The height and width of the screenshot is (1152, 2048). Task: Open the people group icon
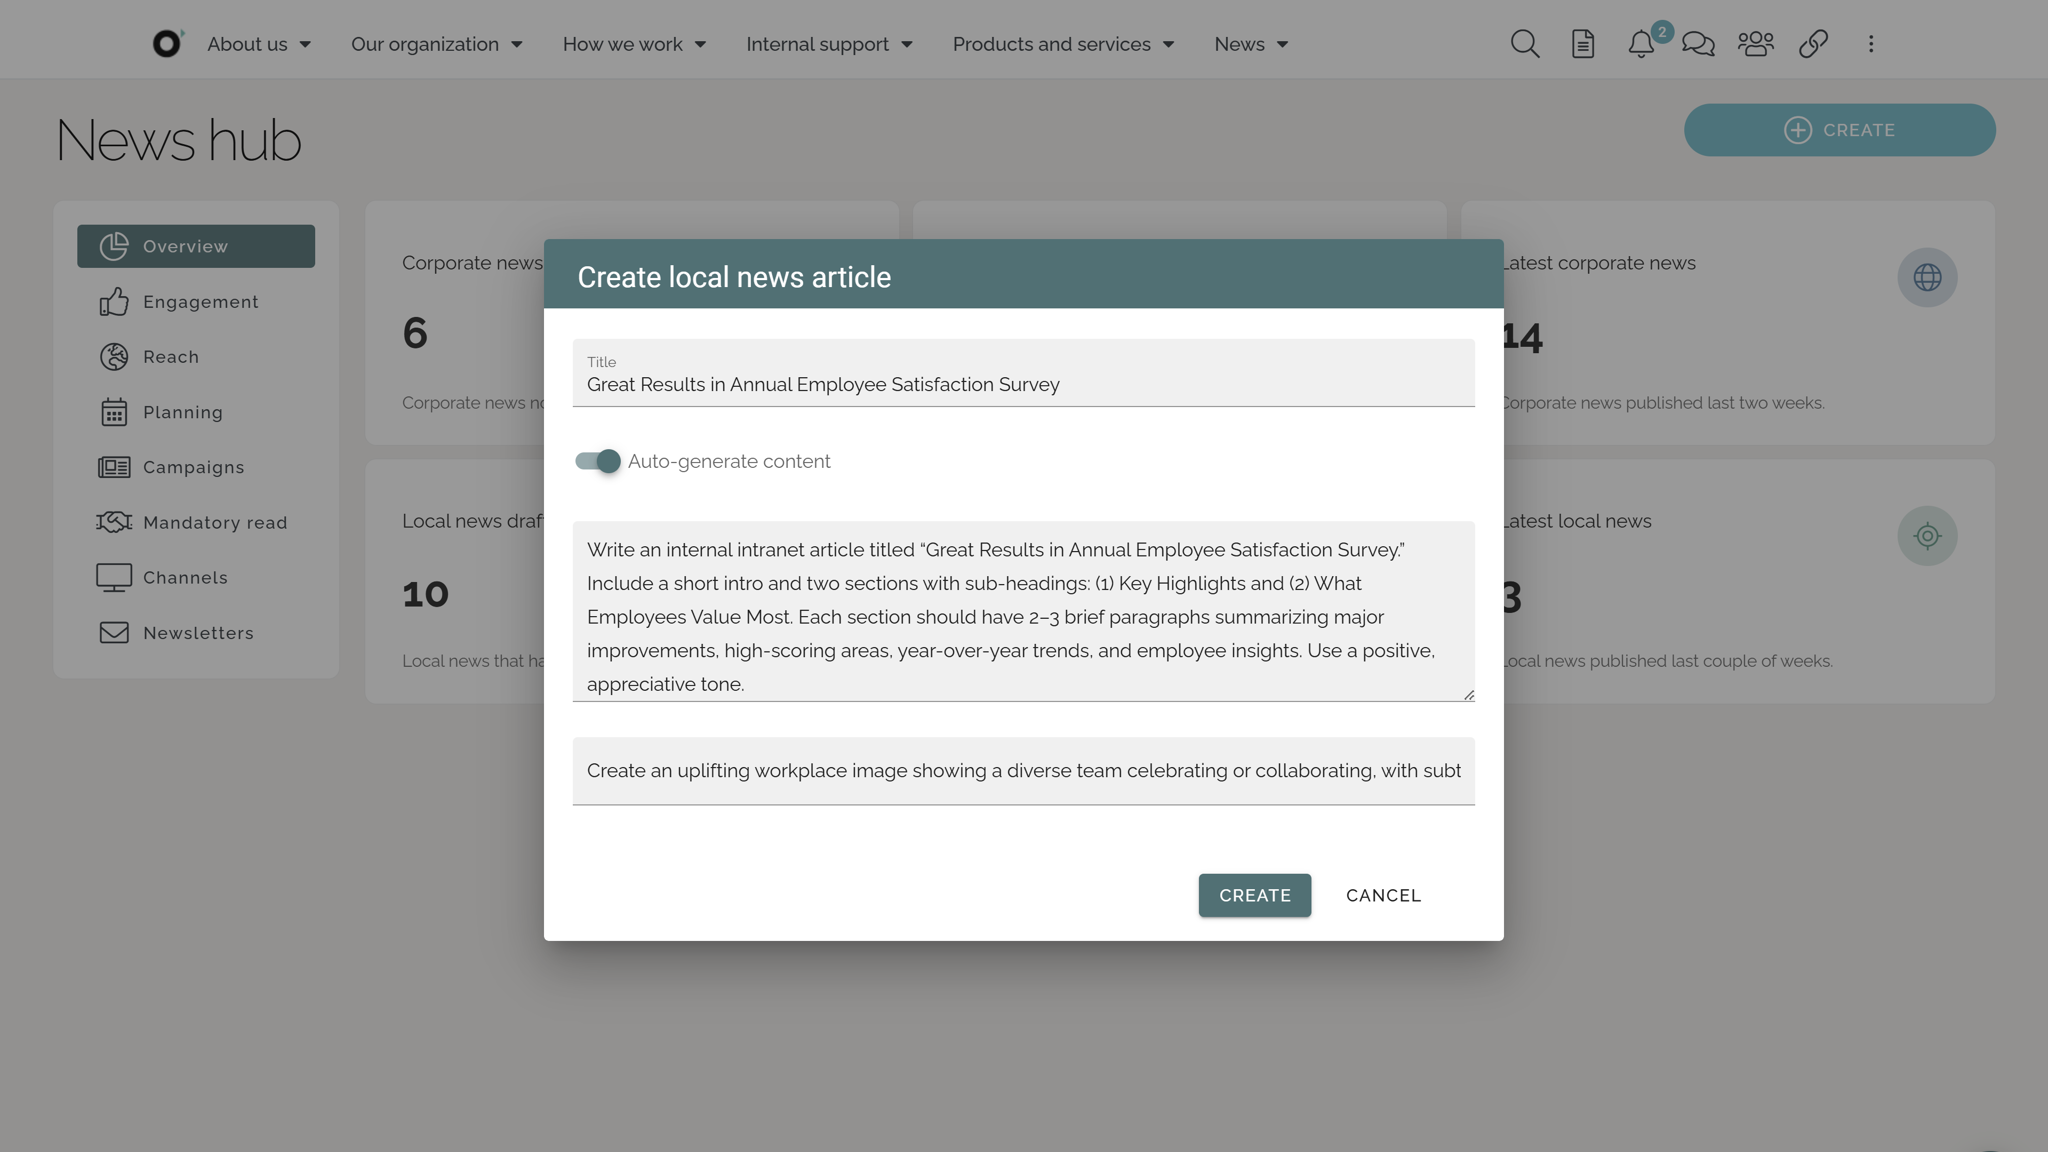tap(1755, 44)
